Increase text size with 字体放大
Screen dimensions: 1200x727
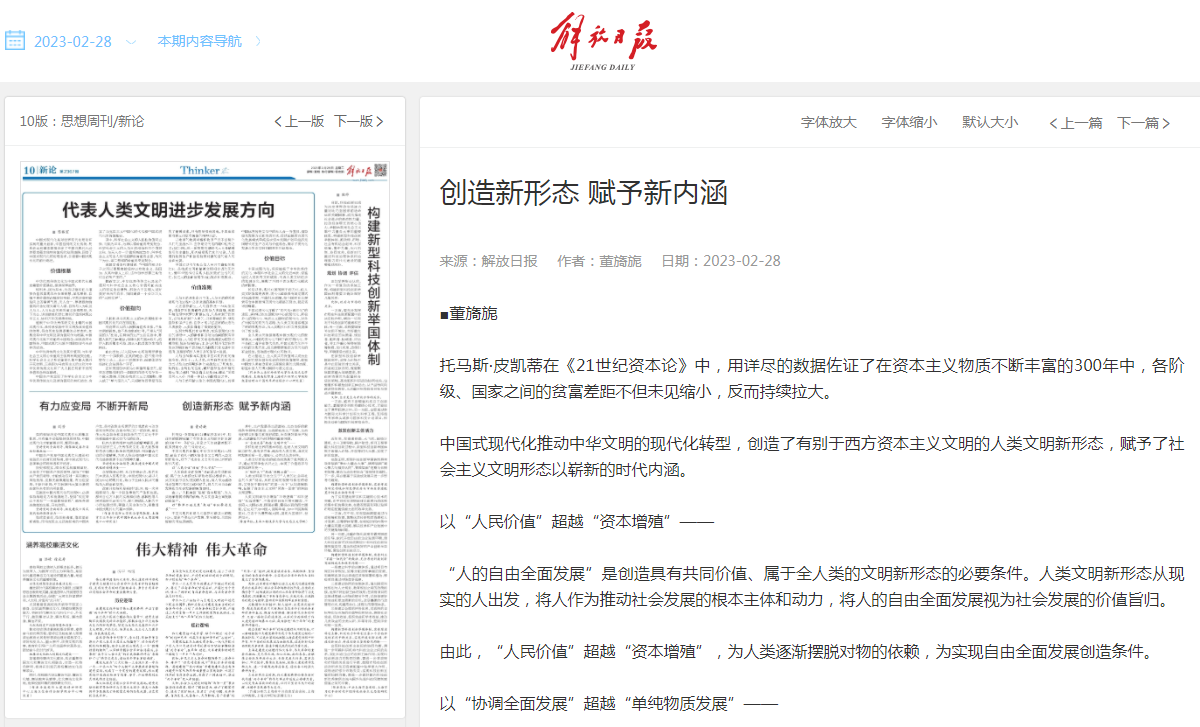828,122
